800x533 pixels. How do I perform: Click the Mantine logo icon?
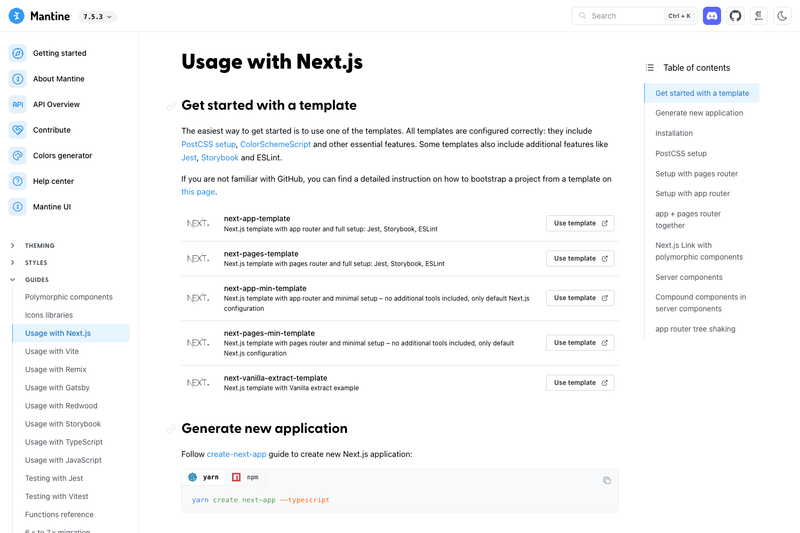[x=16, y=16]
